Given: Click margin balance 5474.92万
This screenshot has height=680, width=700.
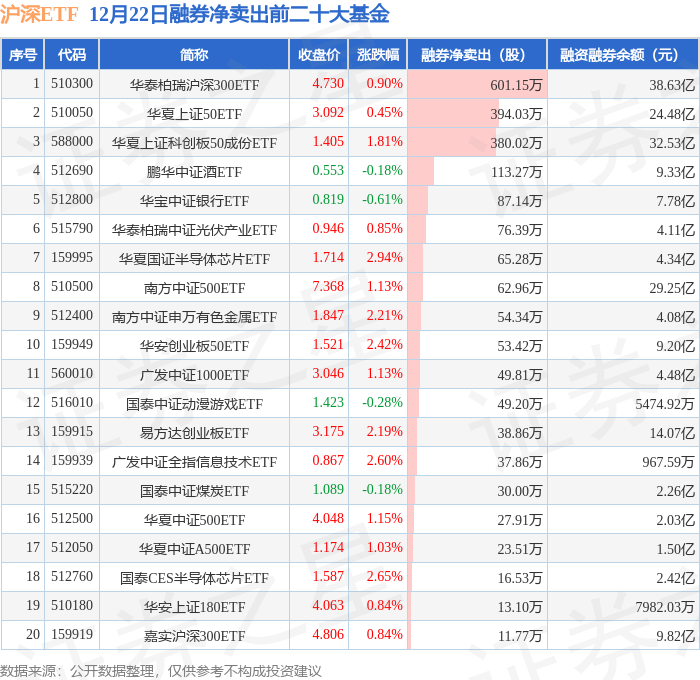Looking at the screenshot, I should click(665, 404).
